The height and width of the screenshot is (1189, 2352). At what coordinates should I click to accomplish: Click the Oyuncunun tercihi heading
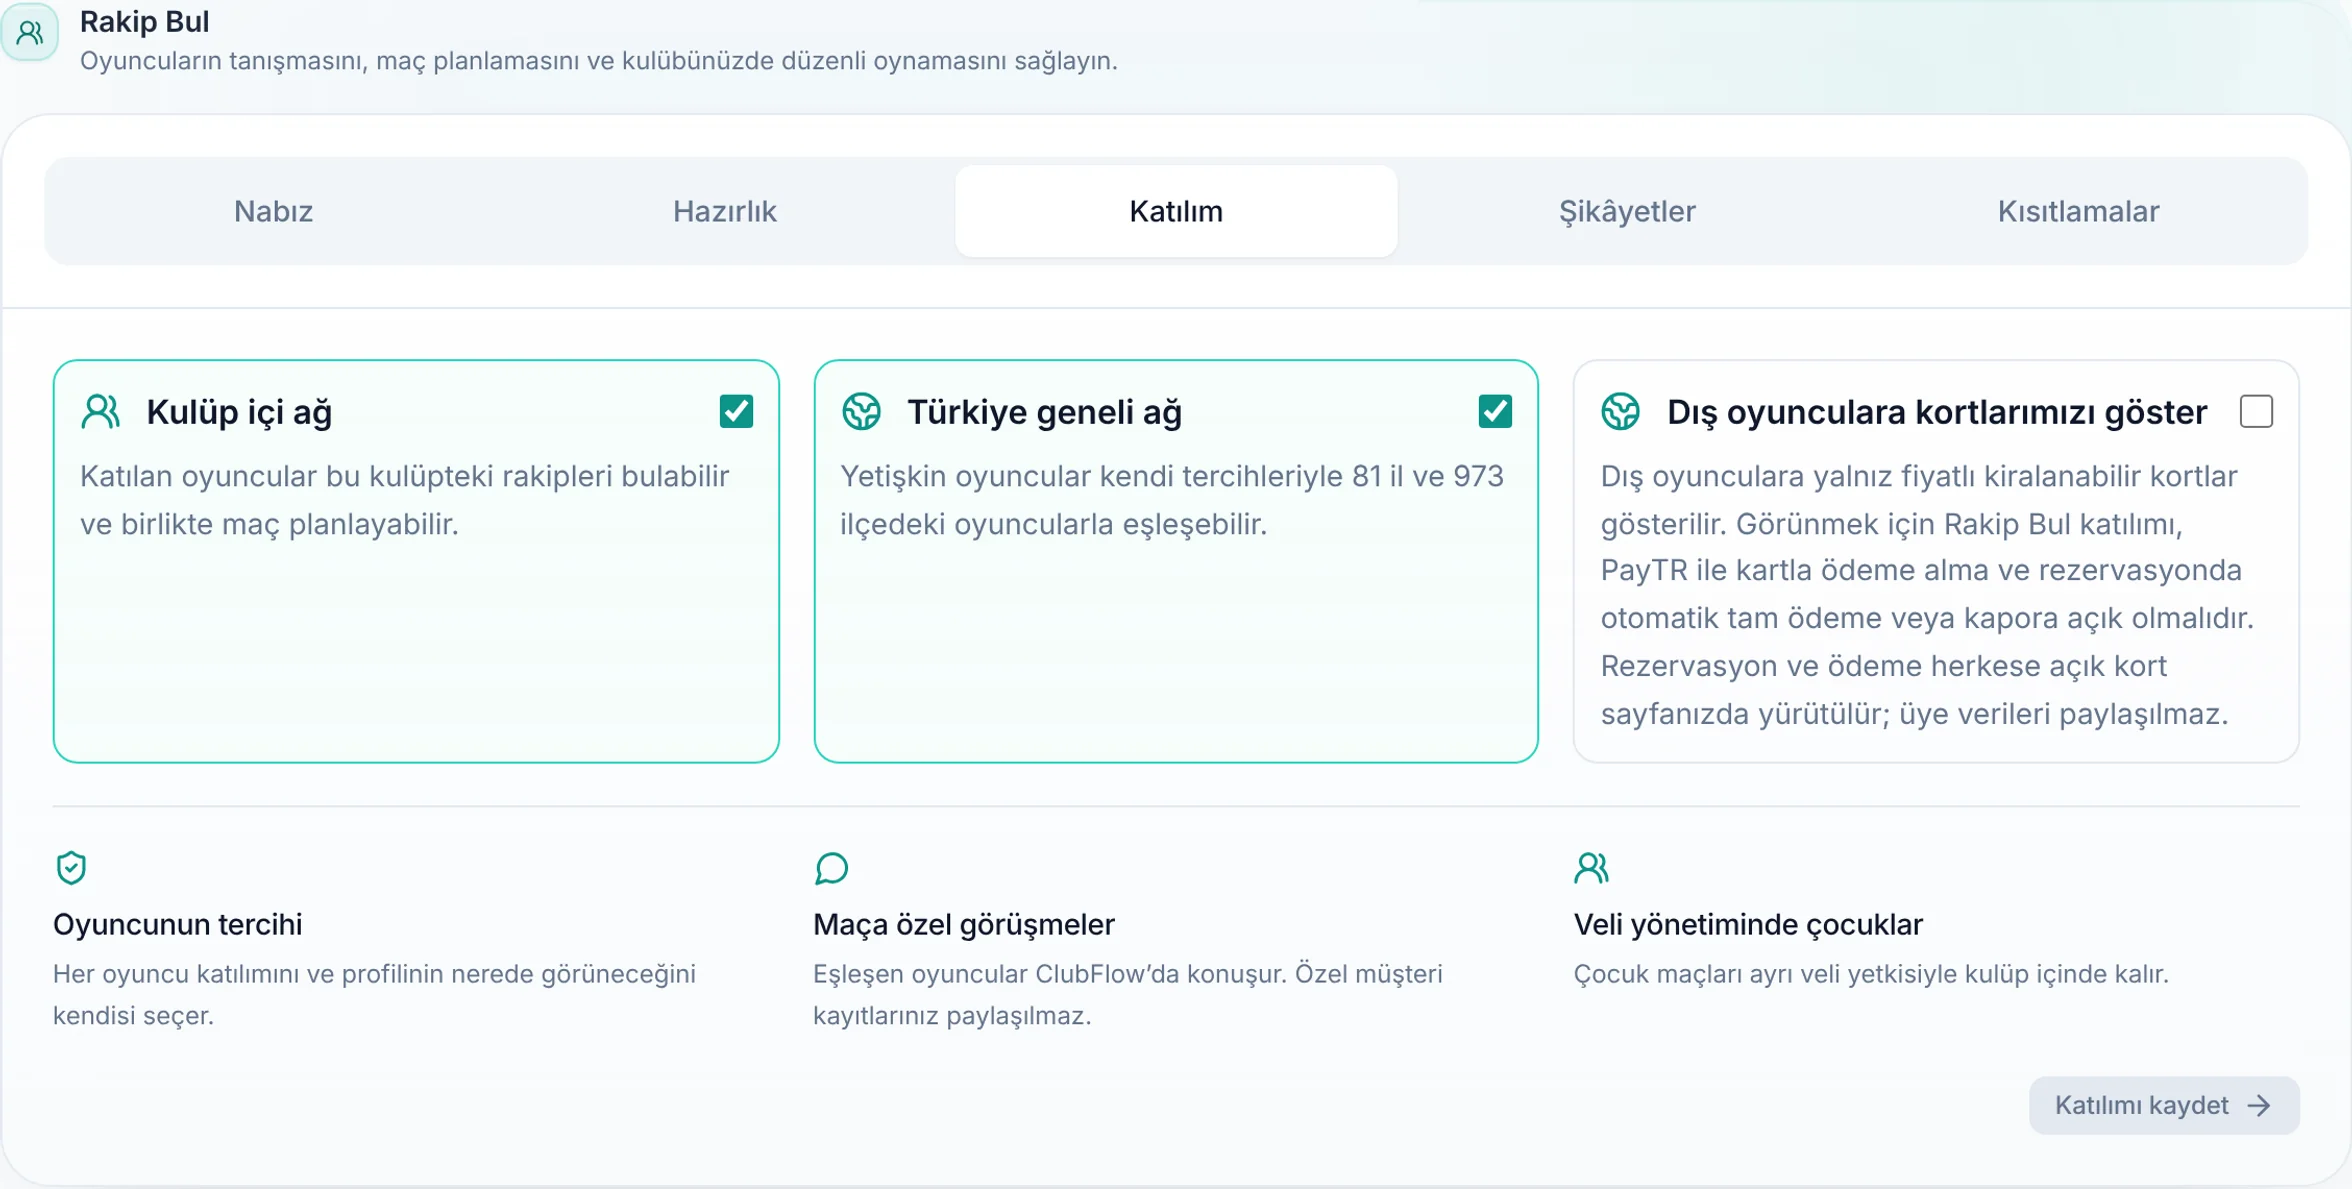click(x=177, y=924)
